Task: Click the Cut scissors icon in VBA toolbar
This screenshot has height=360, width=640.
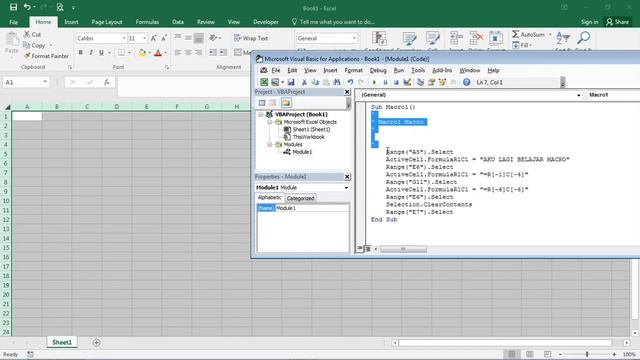Action: [x=304, y=82]
